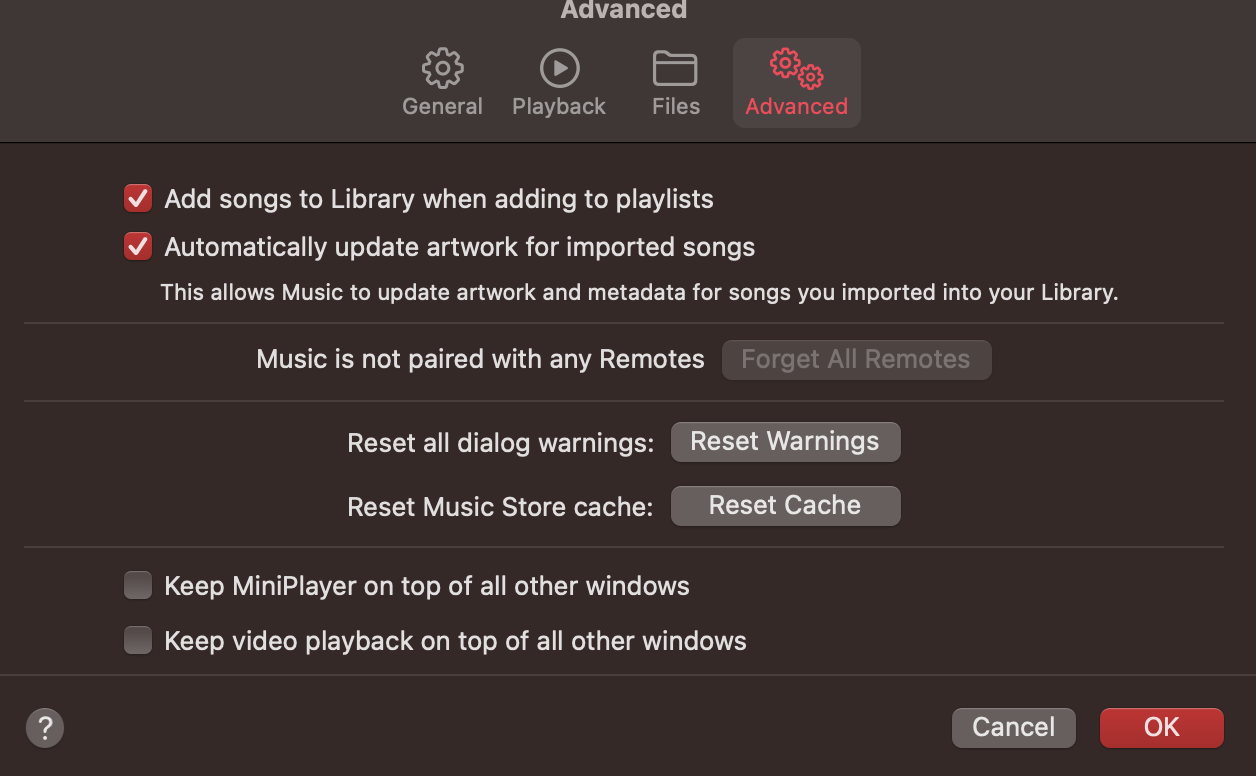
Task: Select the Playback tab text label
Action: [559, 106]
